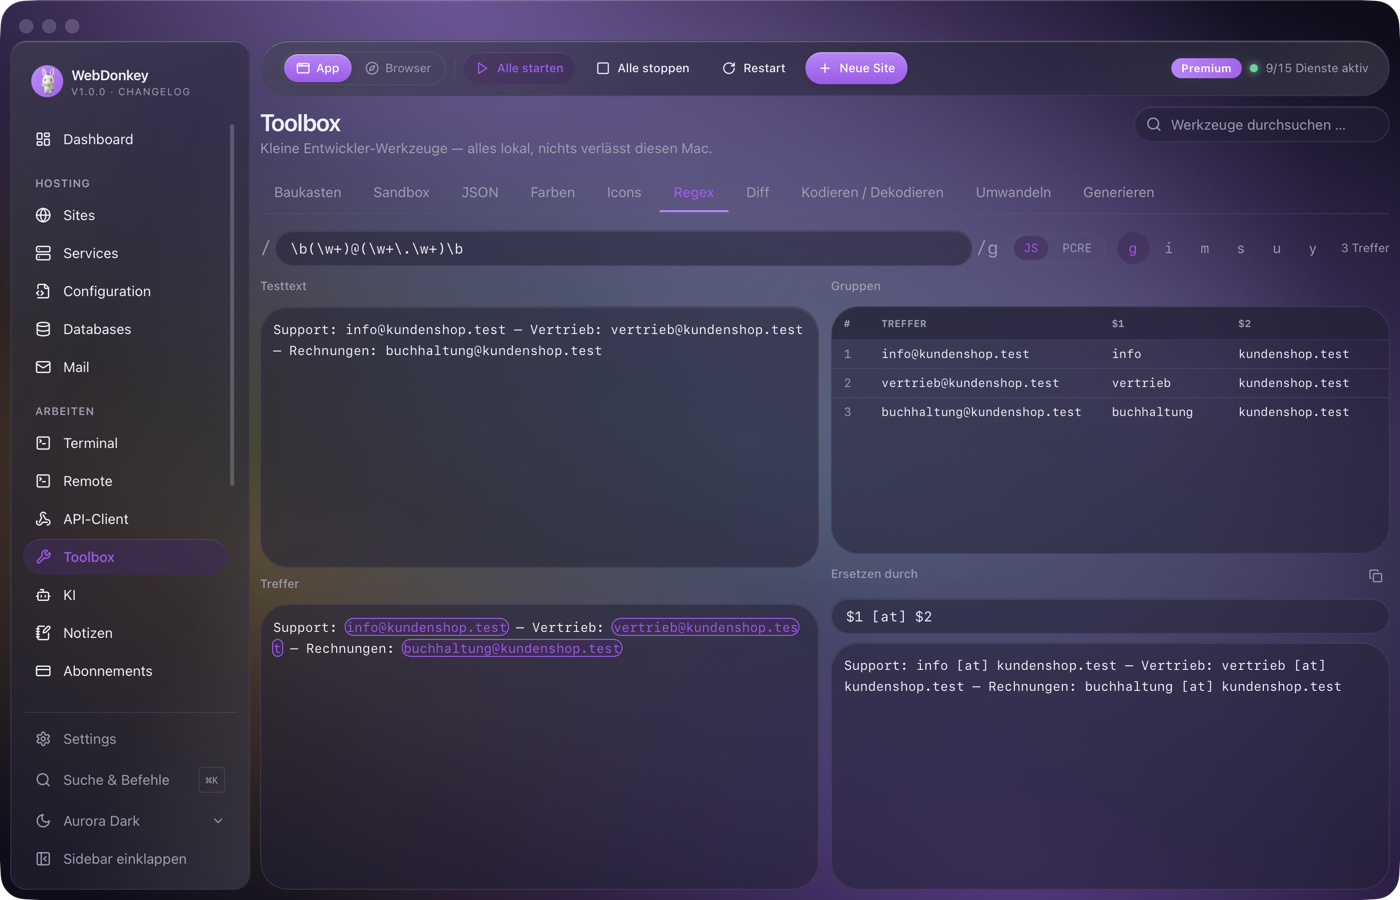The height and width of the screenshot is (900, 1400).
Task: Open the Configuration section
Action: coord(126,291)
